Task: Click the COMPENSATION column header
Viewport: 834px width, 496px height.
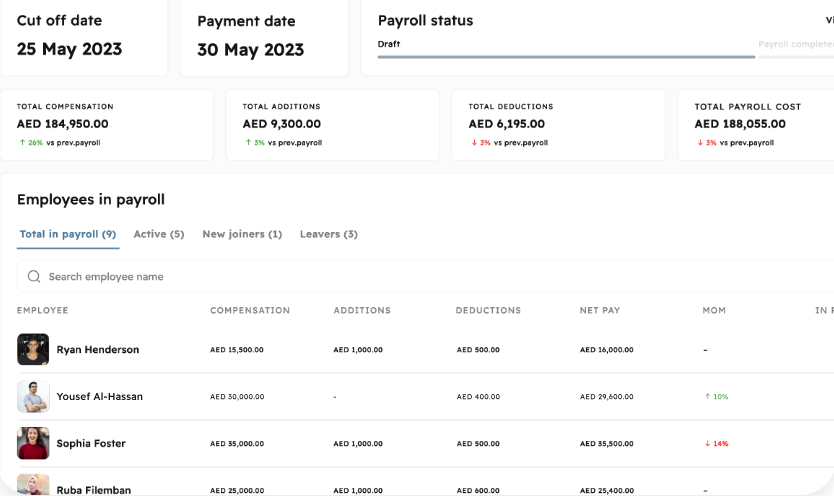Action: click(x=250, y=310)
